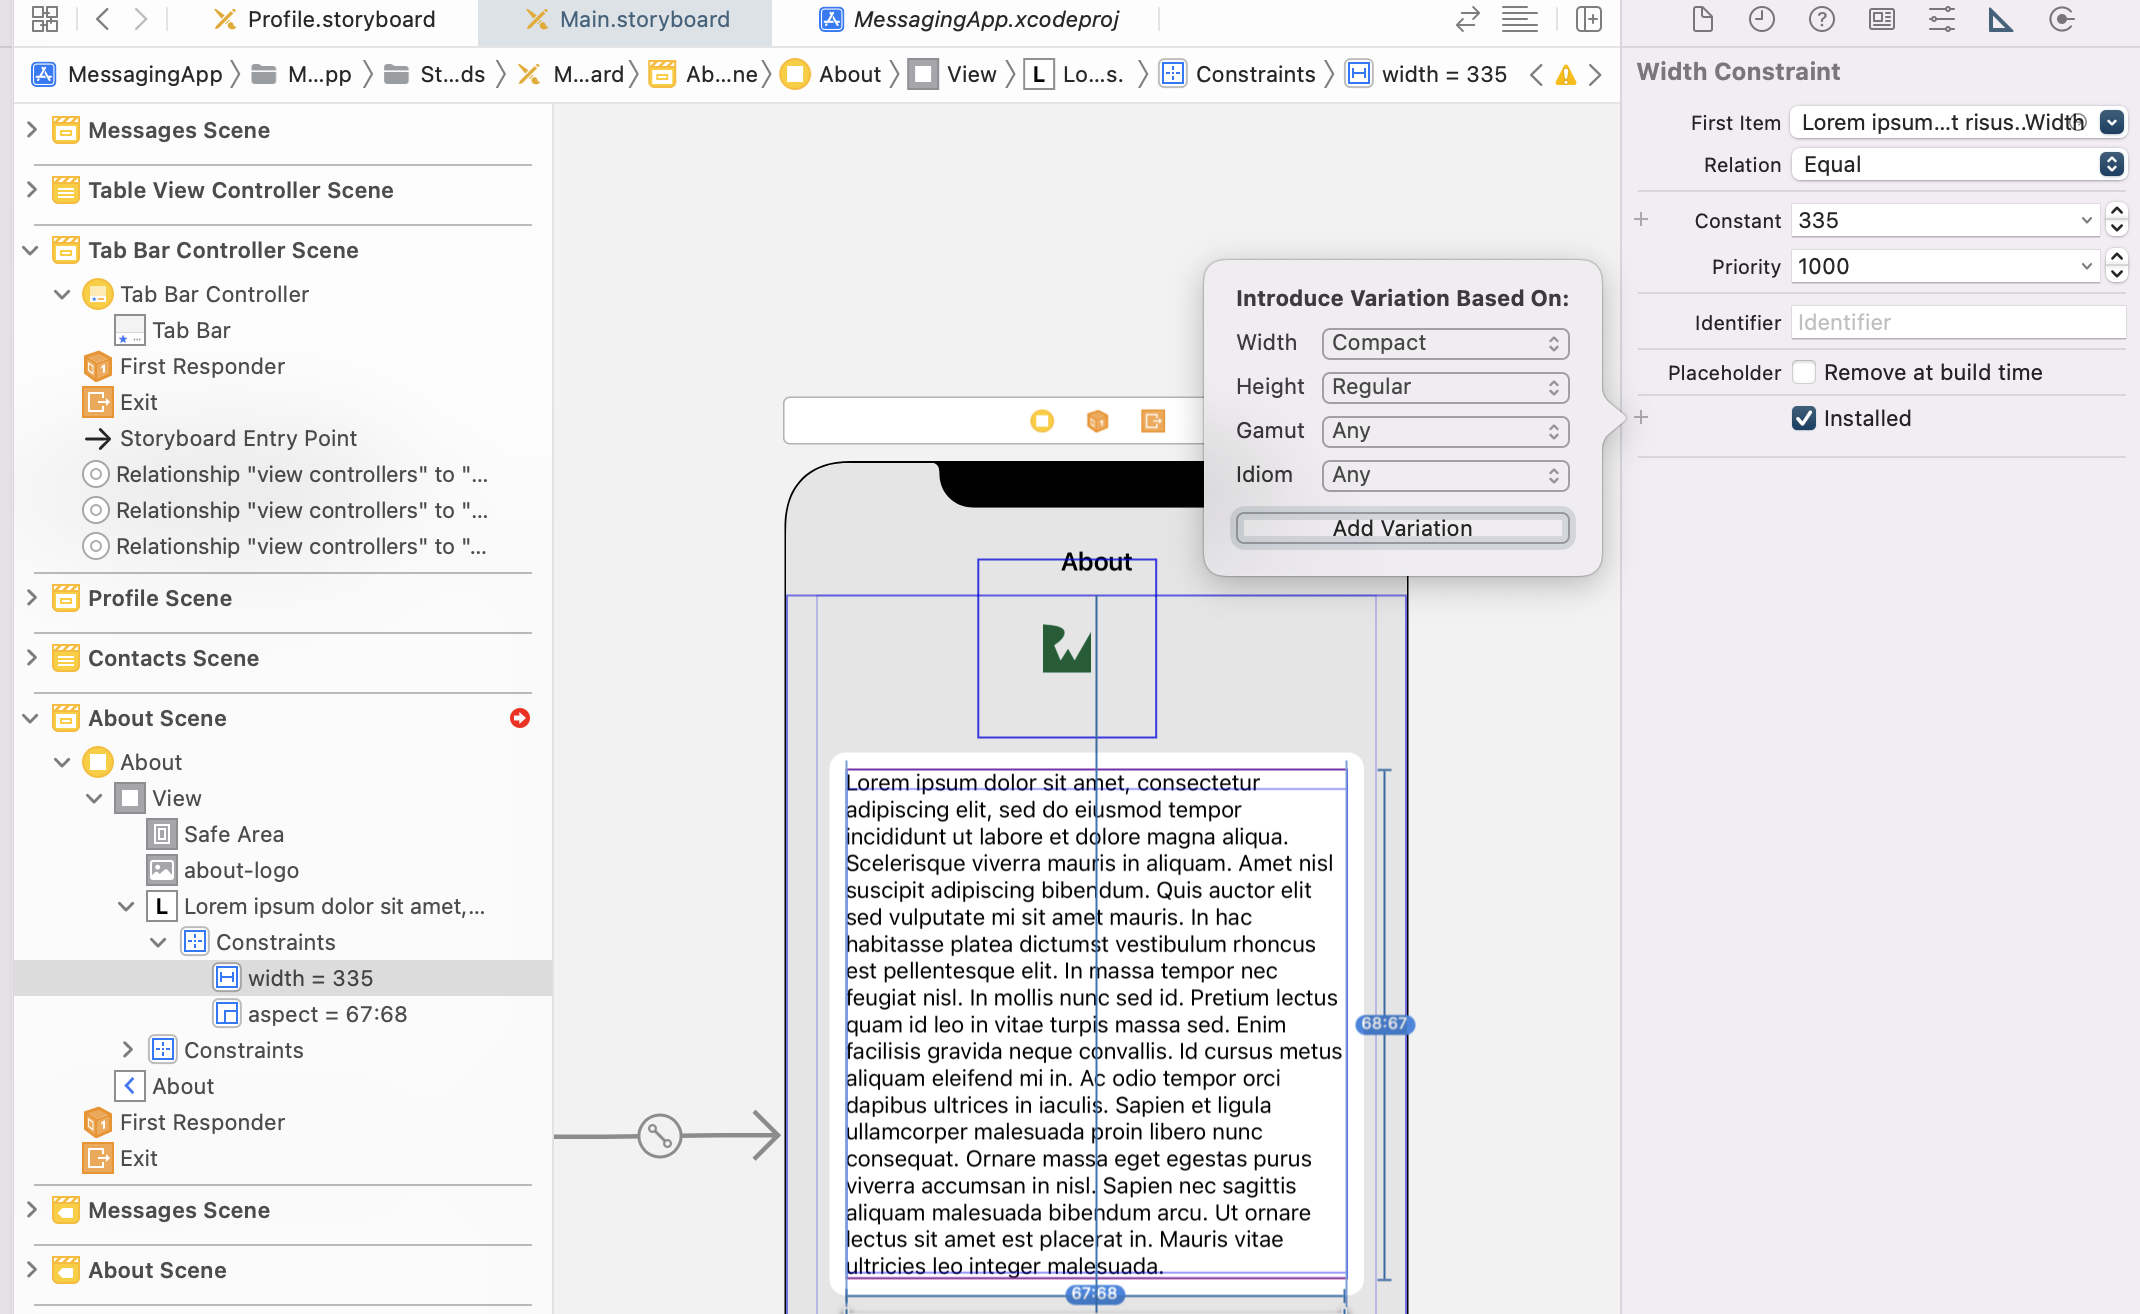Add an editor on the right
The image size is (2140, 1314).
[x=1589, y=19]
